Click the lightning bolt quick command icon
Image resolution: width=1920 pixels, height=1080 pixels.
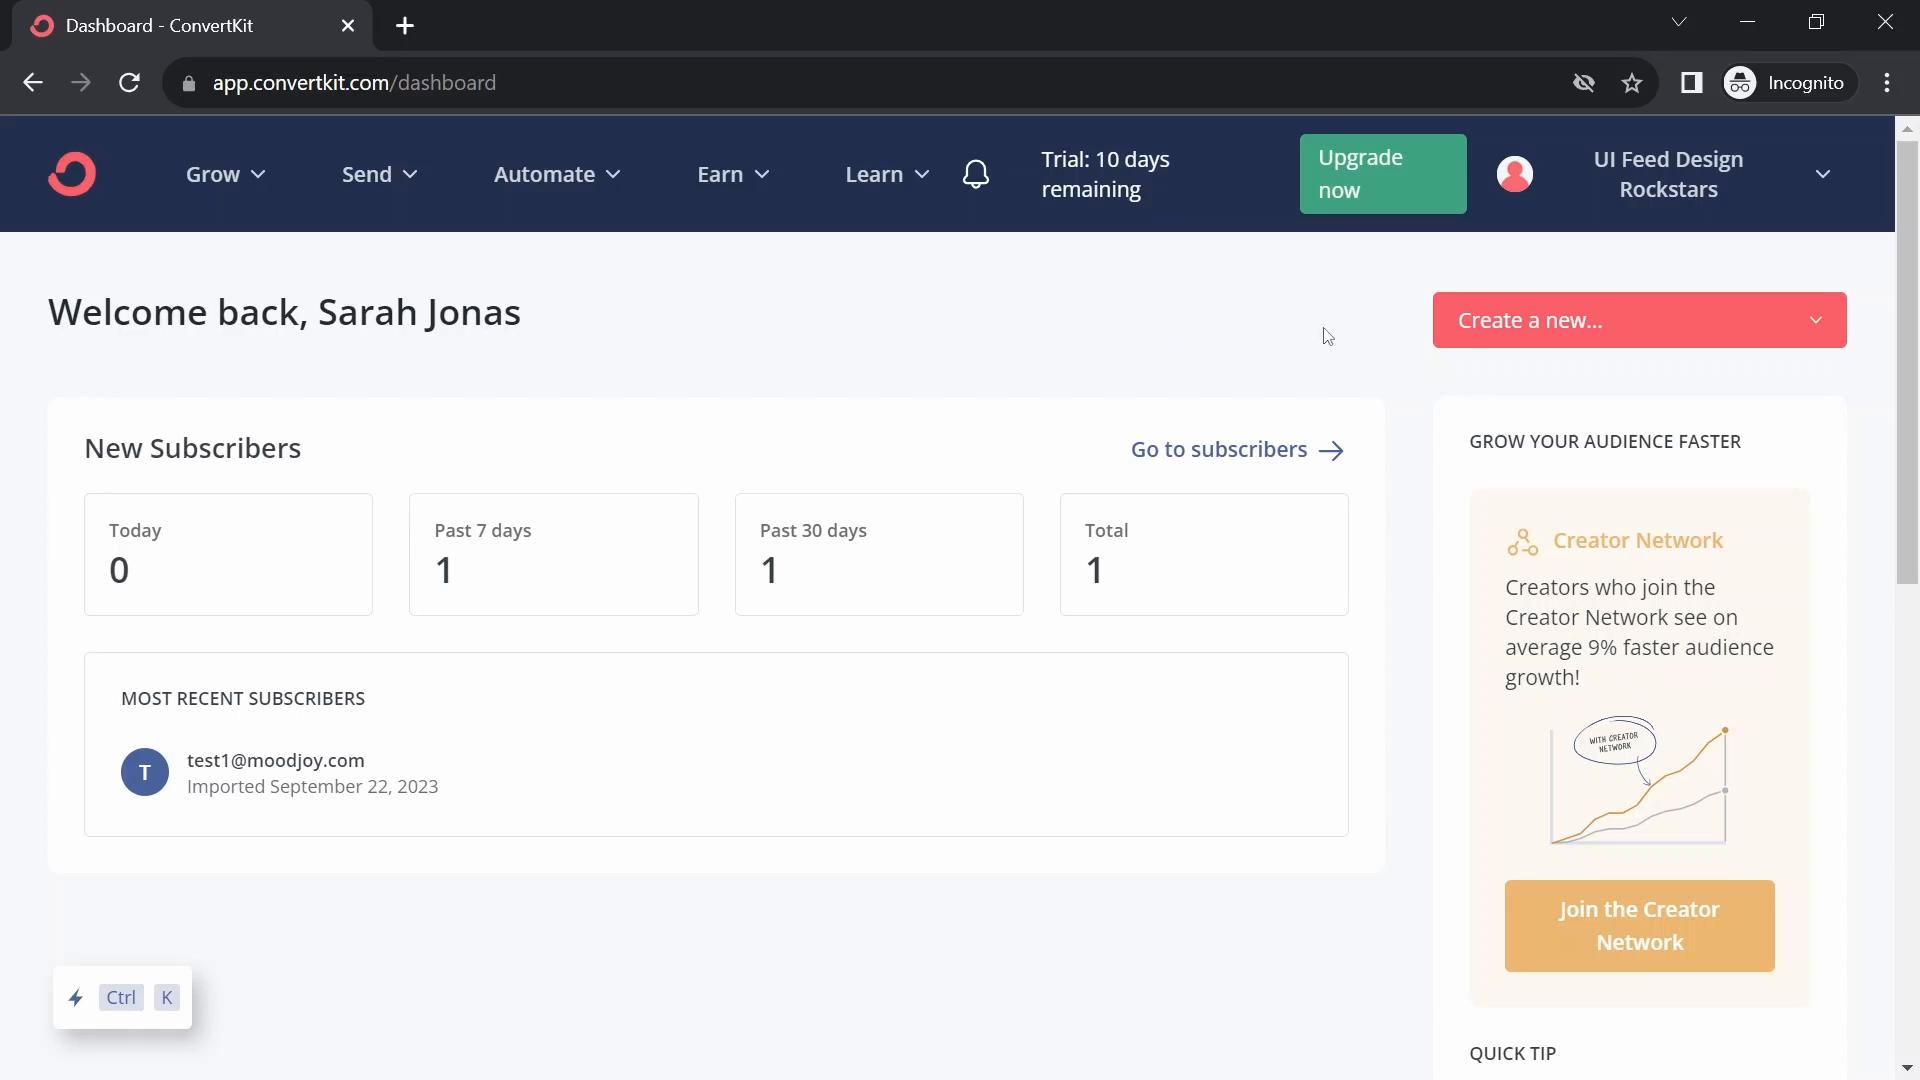[75, 997]
